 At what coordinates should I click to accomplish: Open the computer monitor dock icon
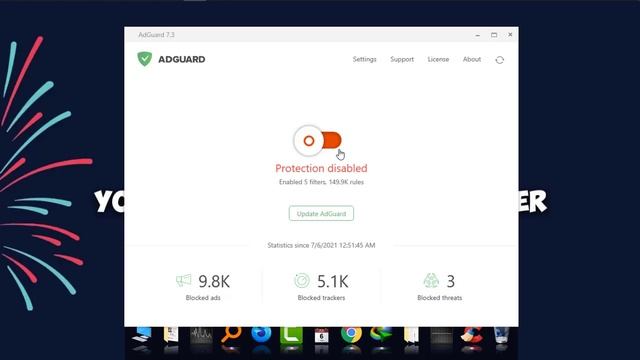pos(142,335)
